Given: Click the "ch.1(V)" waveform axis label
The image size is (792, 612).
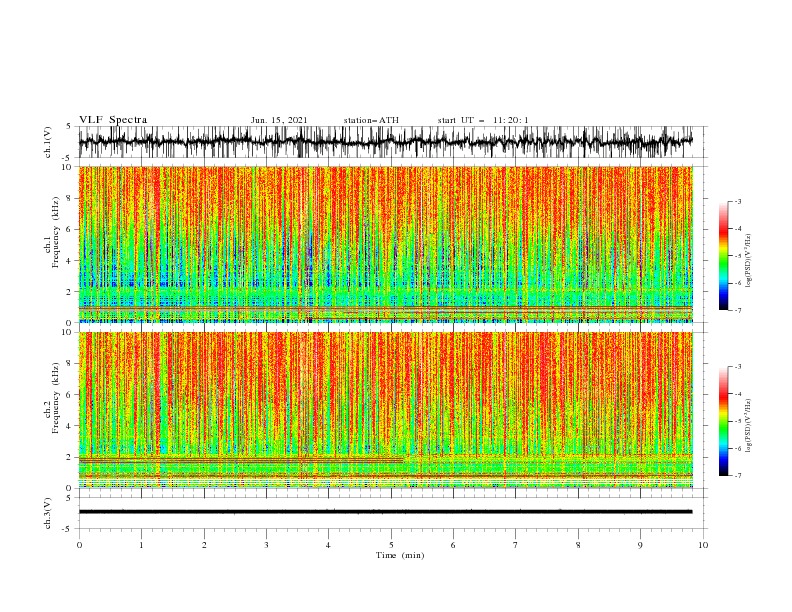Looking at the screenshot, I should pos(48,142).
